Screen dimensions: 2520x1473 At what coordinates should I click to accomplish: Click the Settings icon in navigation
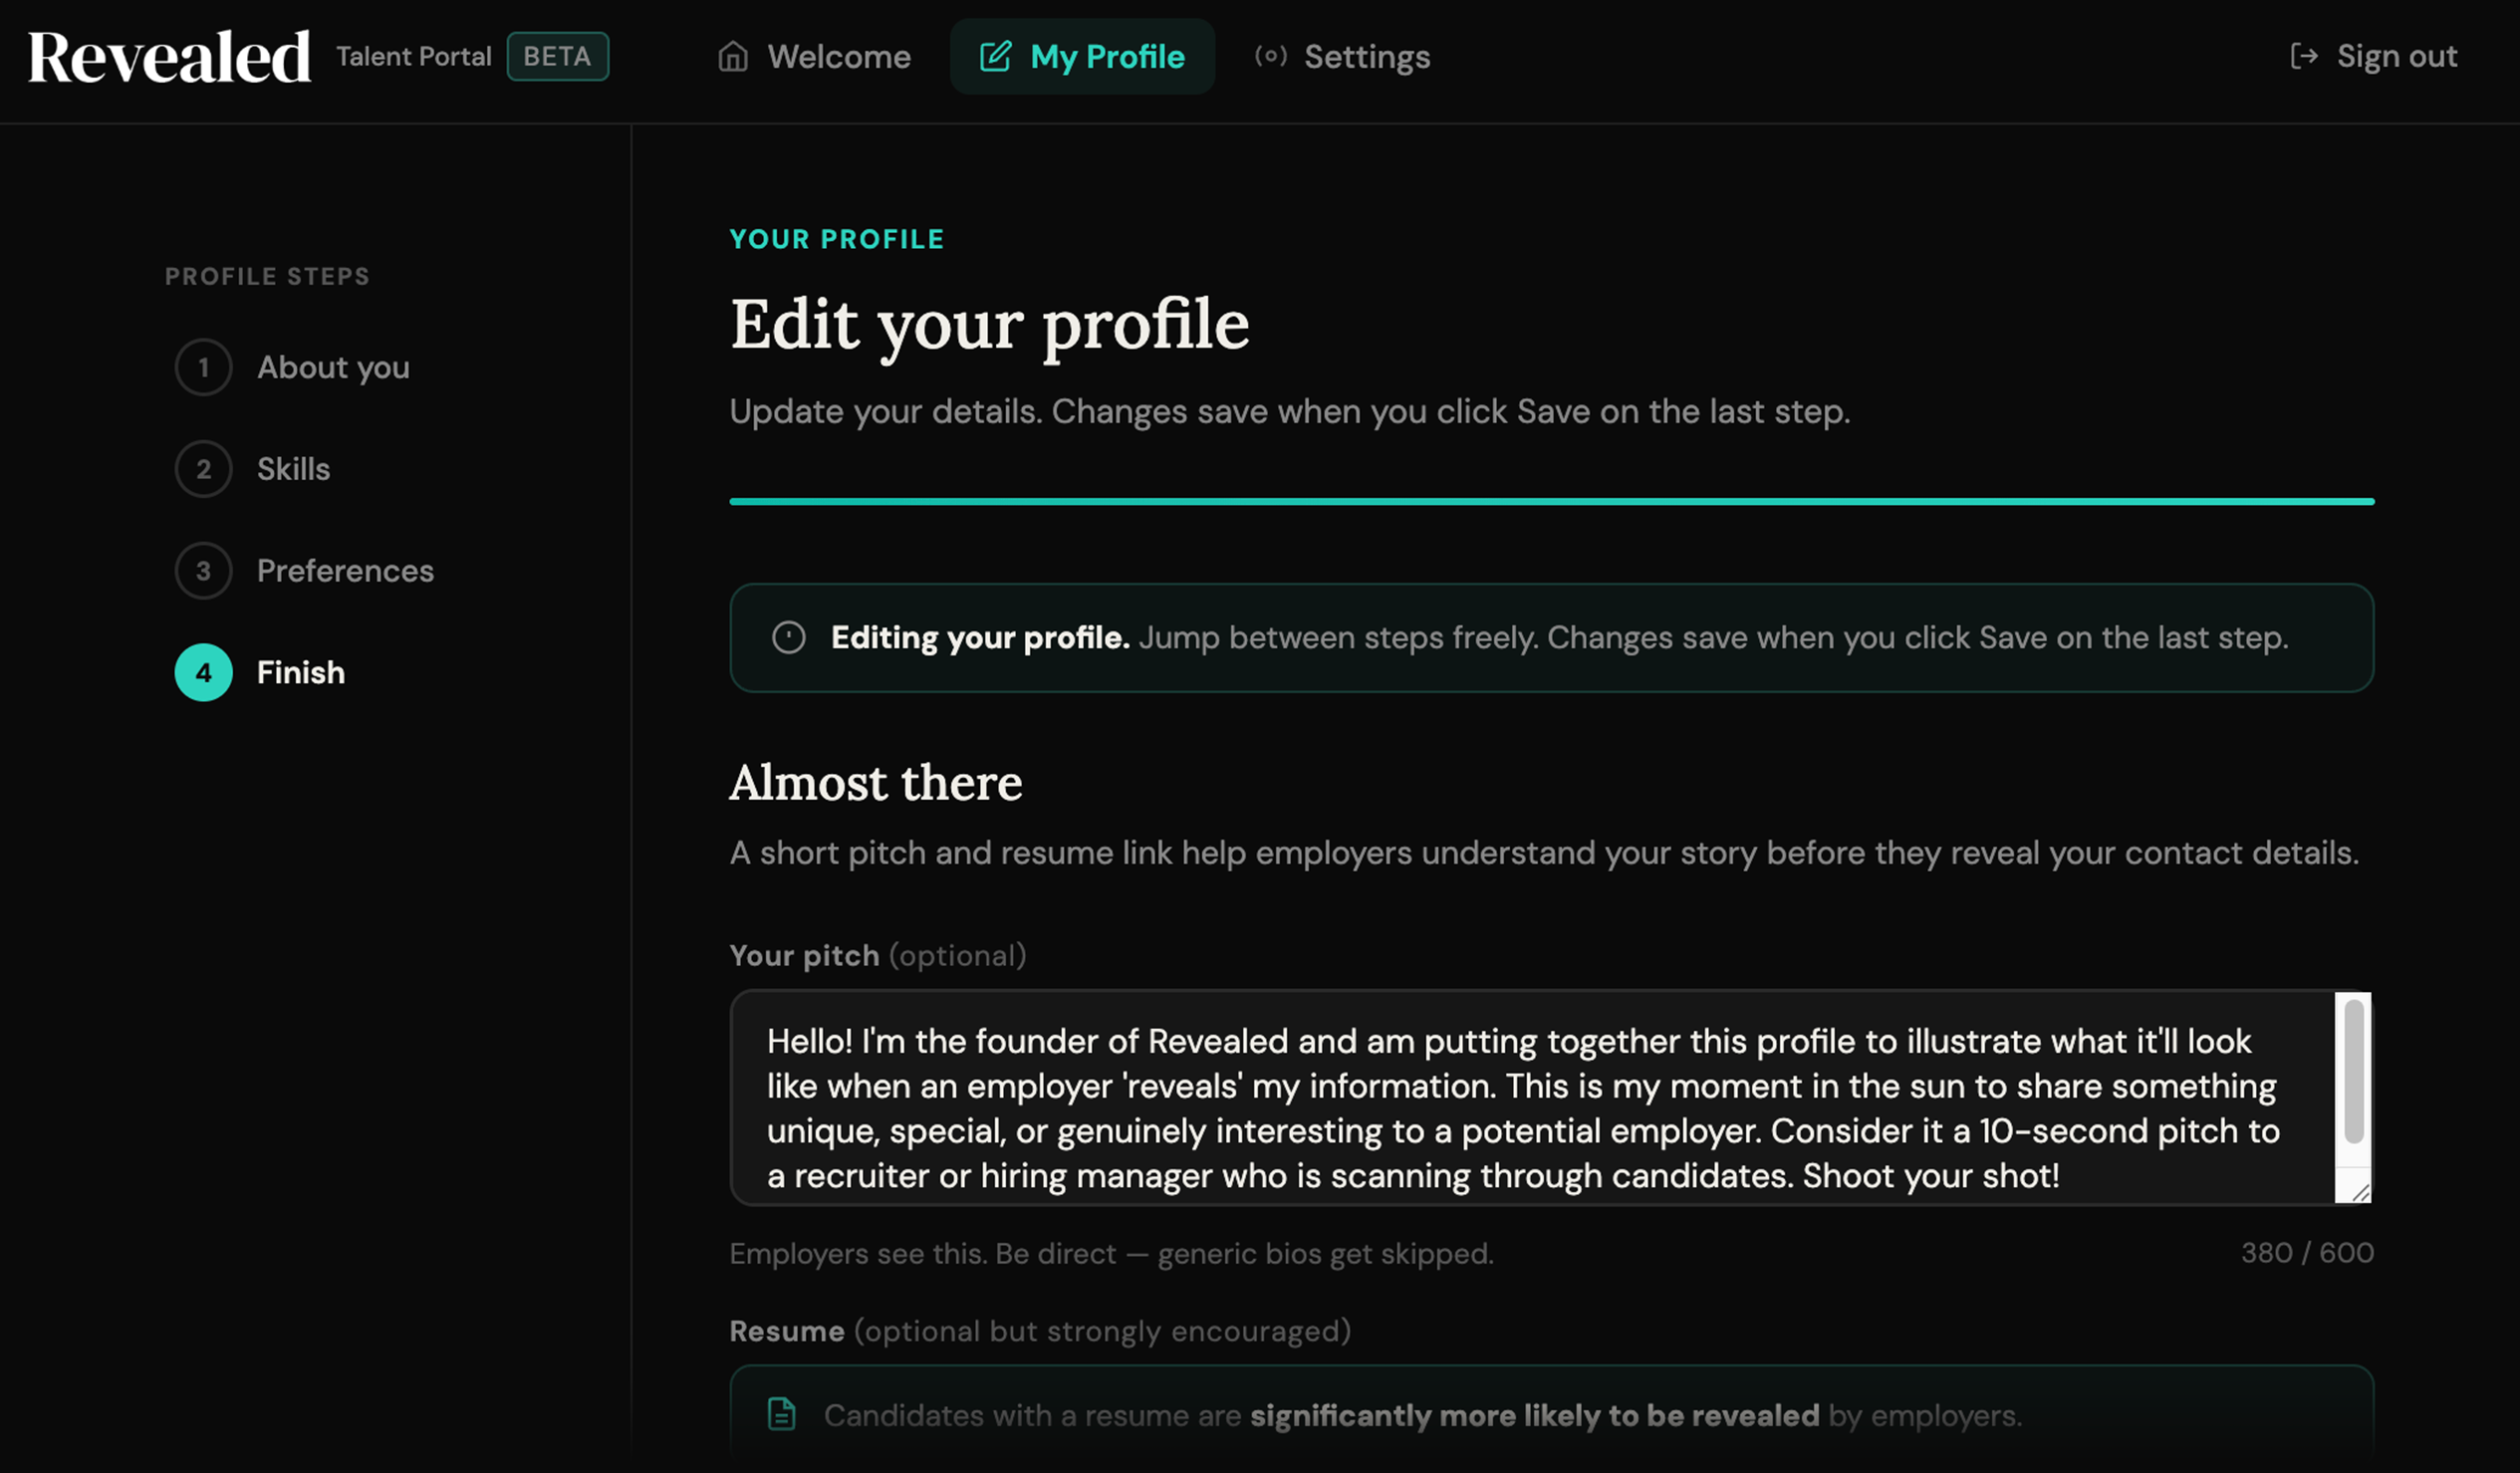(x=1270, y=56)
